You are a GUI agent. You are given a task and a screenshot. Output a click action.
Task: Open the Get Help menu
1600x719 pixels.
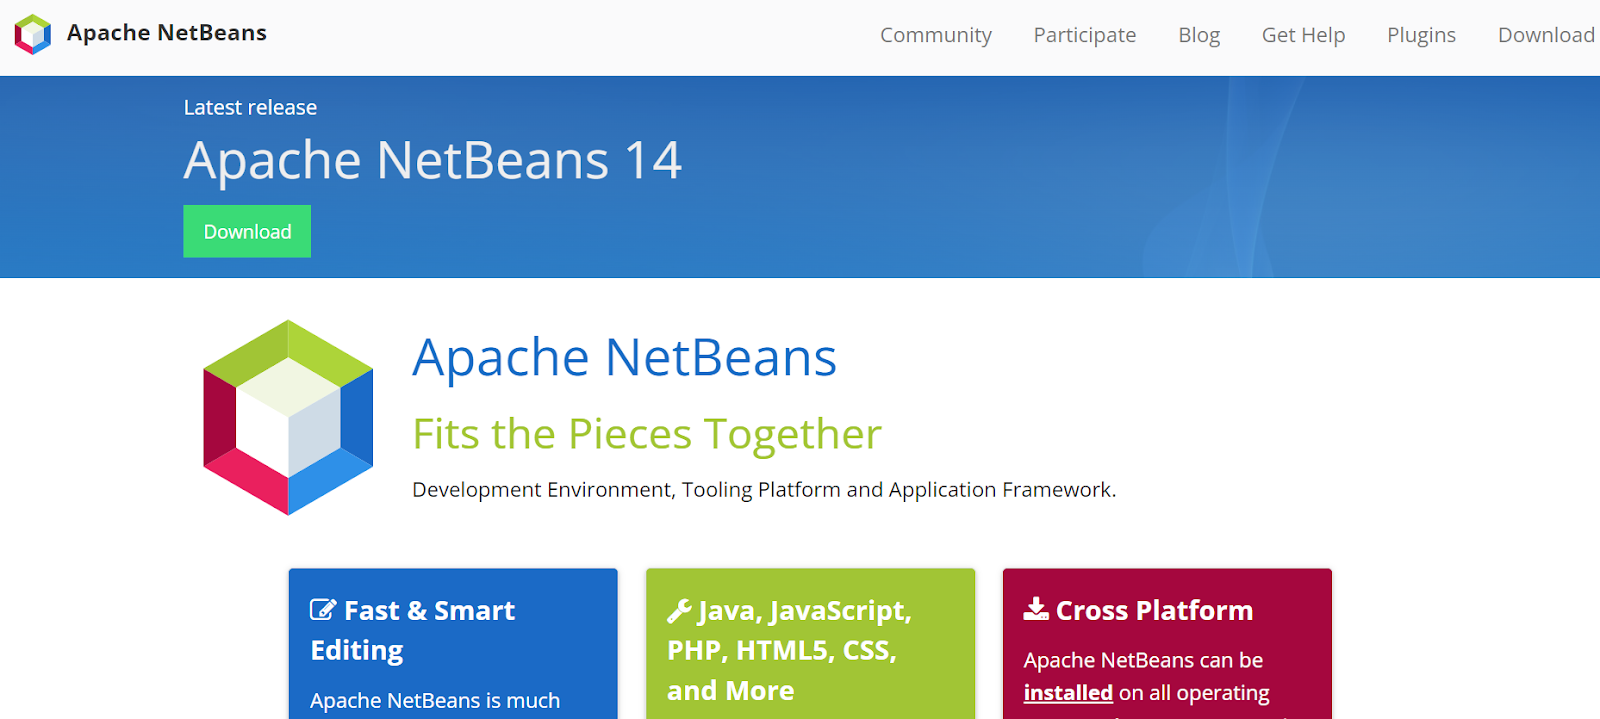click(x=1303, y=35)
